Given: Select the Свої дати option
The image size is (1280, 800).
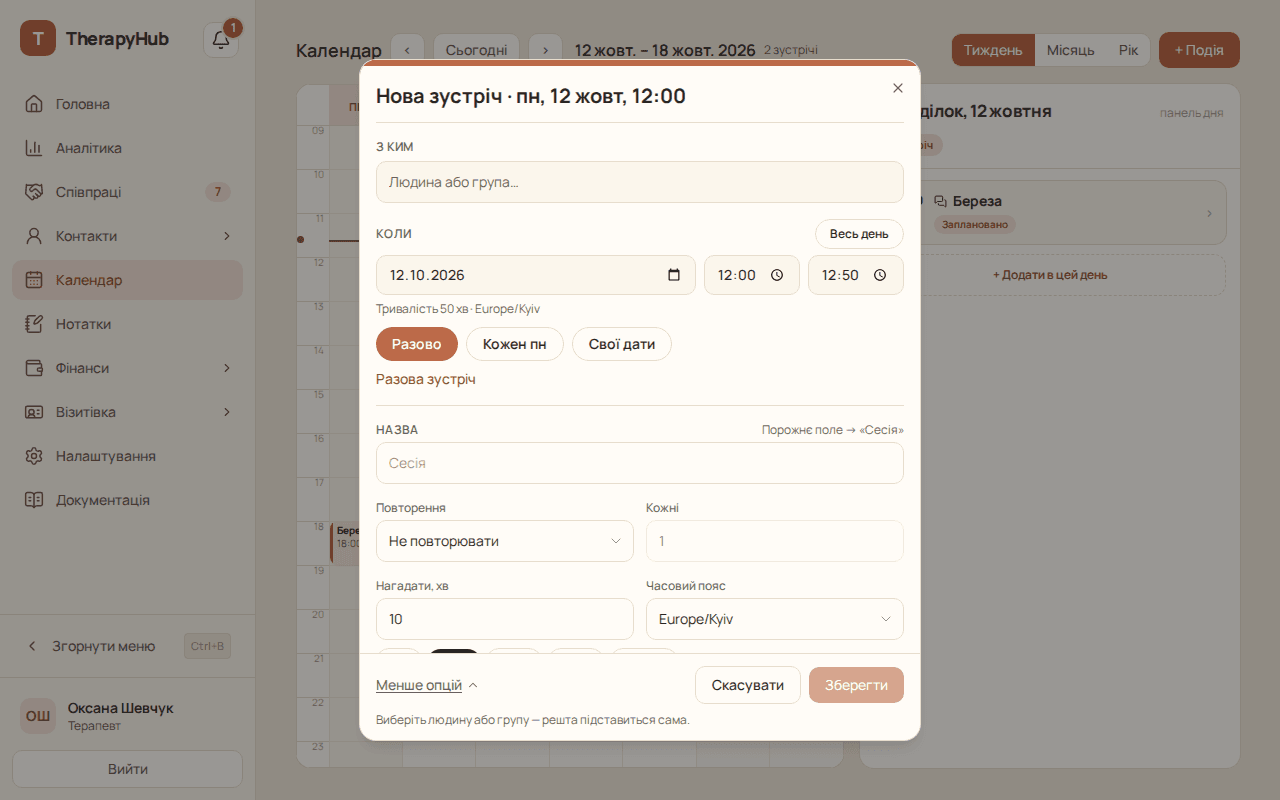Looking at the screenshot, I should pyautogui.click(x=622, y=344).
